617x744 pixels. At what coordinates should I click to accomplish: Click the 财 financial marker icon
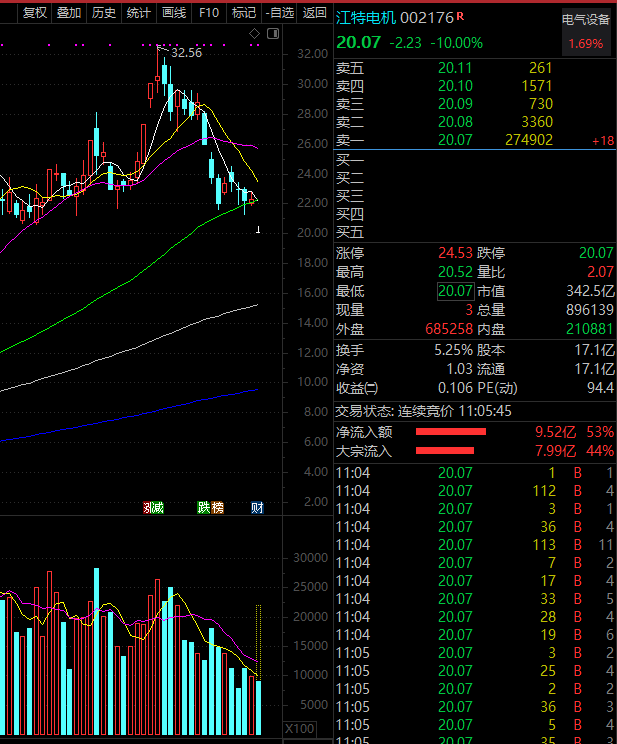pos(257,508)
